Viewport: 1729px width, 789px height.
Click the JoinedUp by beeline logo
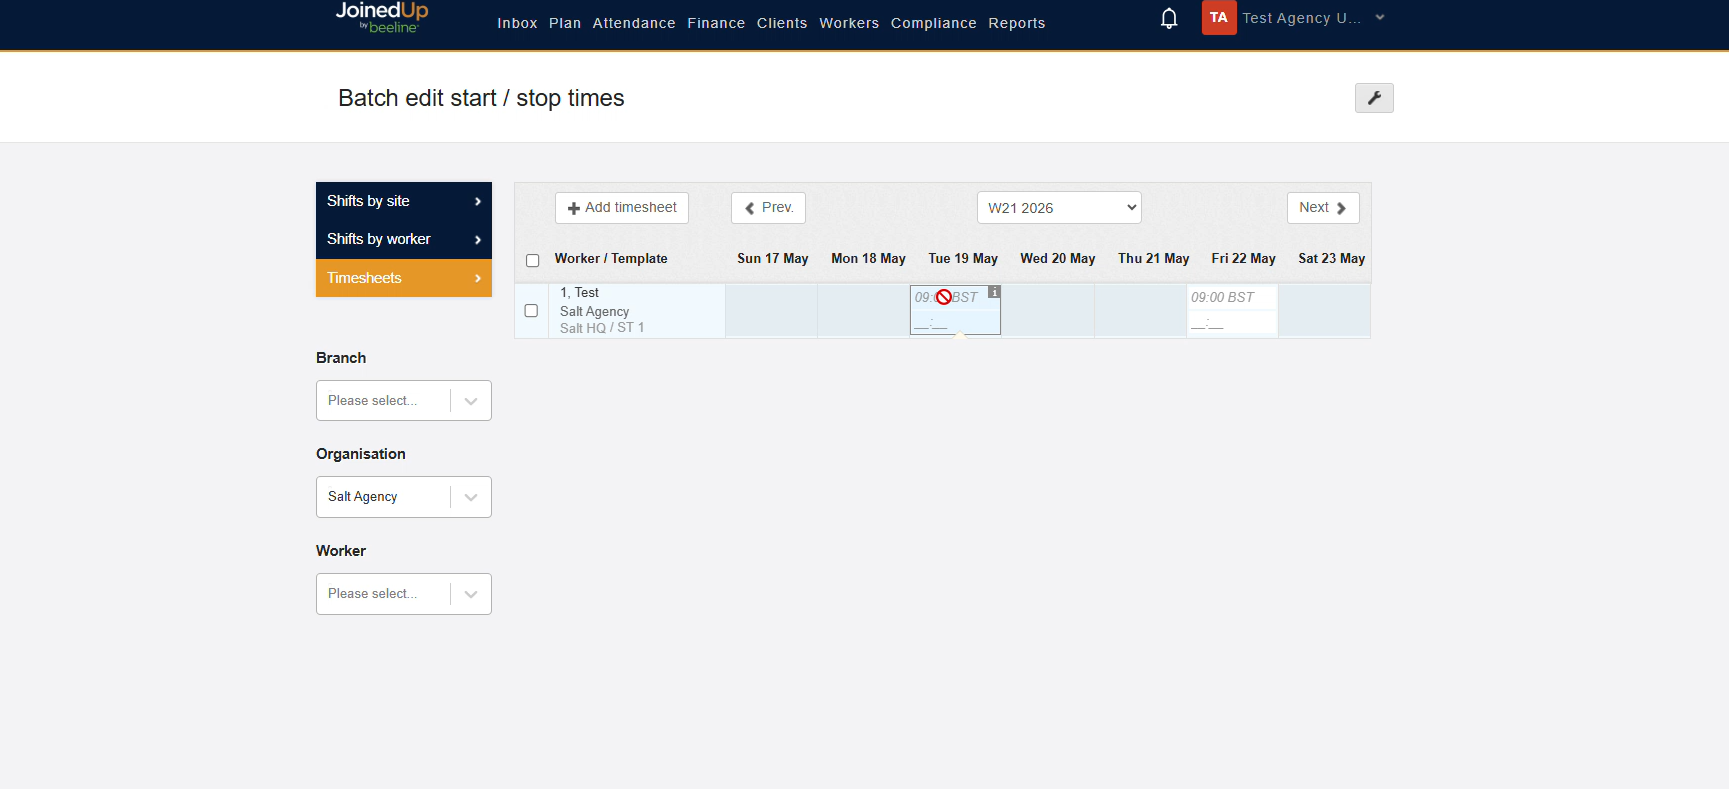[382, 17]
